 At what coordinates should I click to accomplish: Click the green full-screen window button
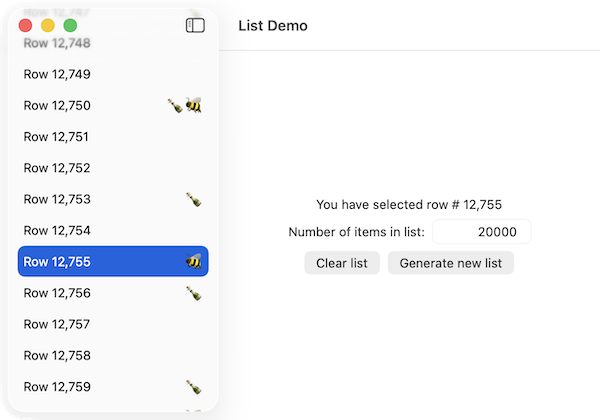pyautogui.click(x=70, y=25)
